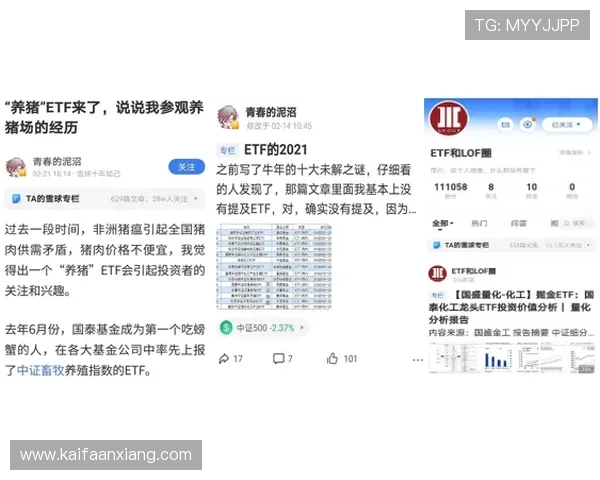This screenshot has width=600, height=480.
Task: Open the three-dot more menu on post
Action: click(x=417, y=360)
